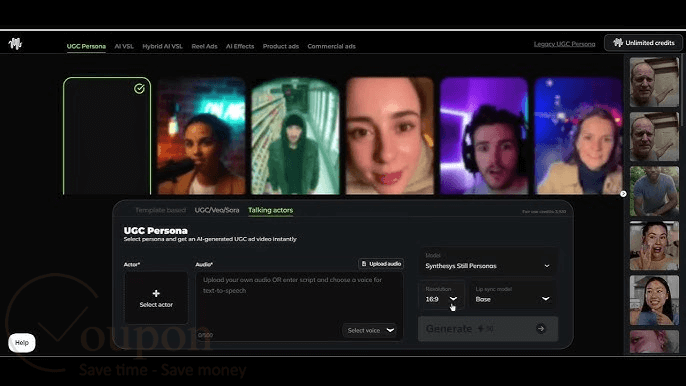Screen dimensions: 686x386
Task: Click the app logo in top-left corner
Action: tap(15, 43)
